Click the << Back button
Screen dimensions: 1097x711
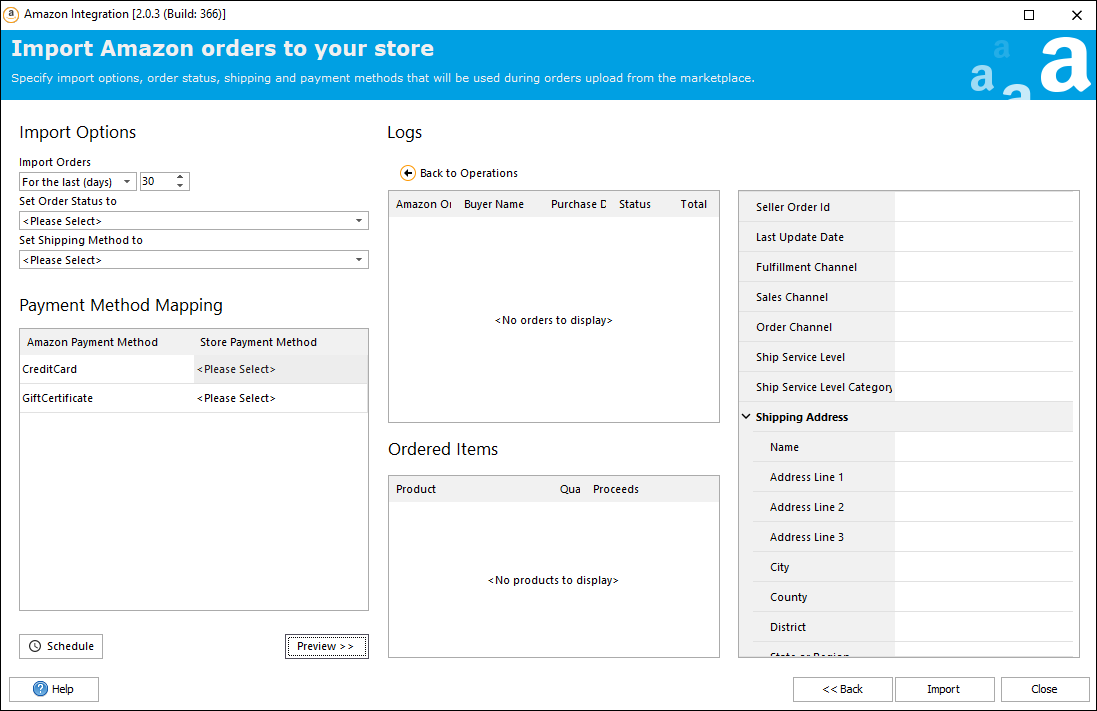[x=842, y=689]
